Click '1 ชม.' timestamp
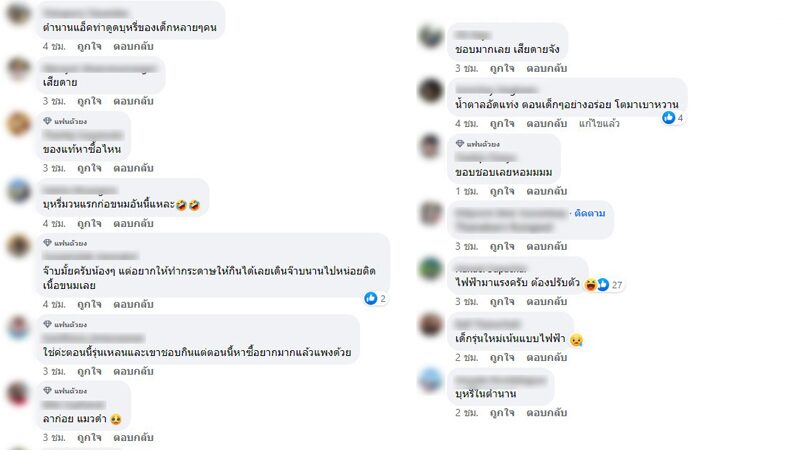The width and height of the screenshot is (800, 450). (466, 191)
